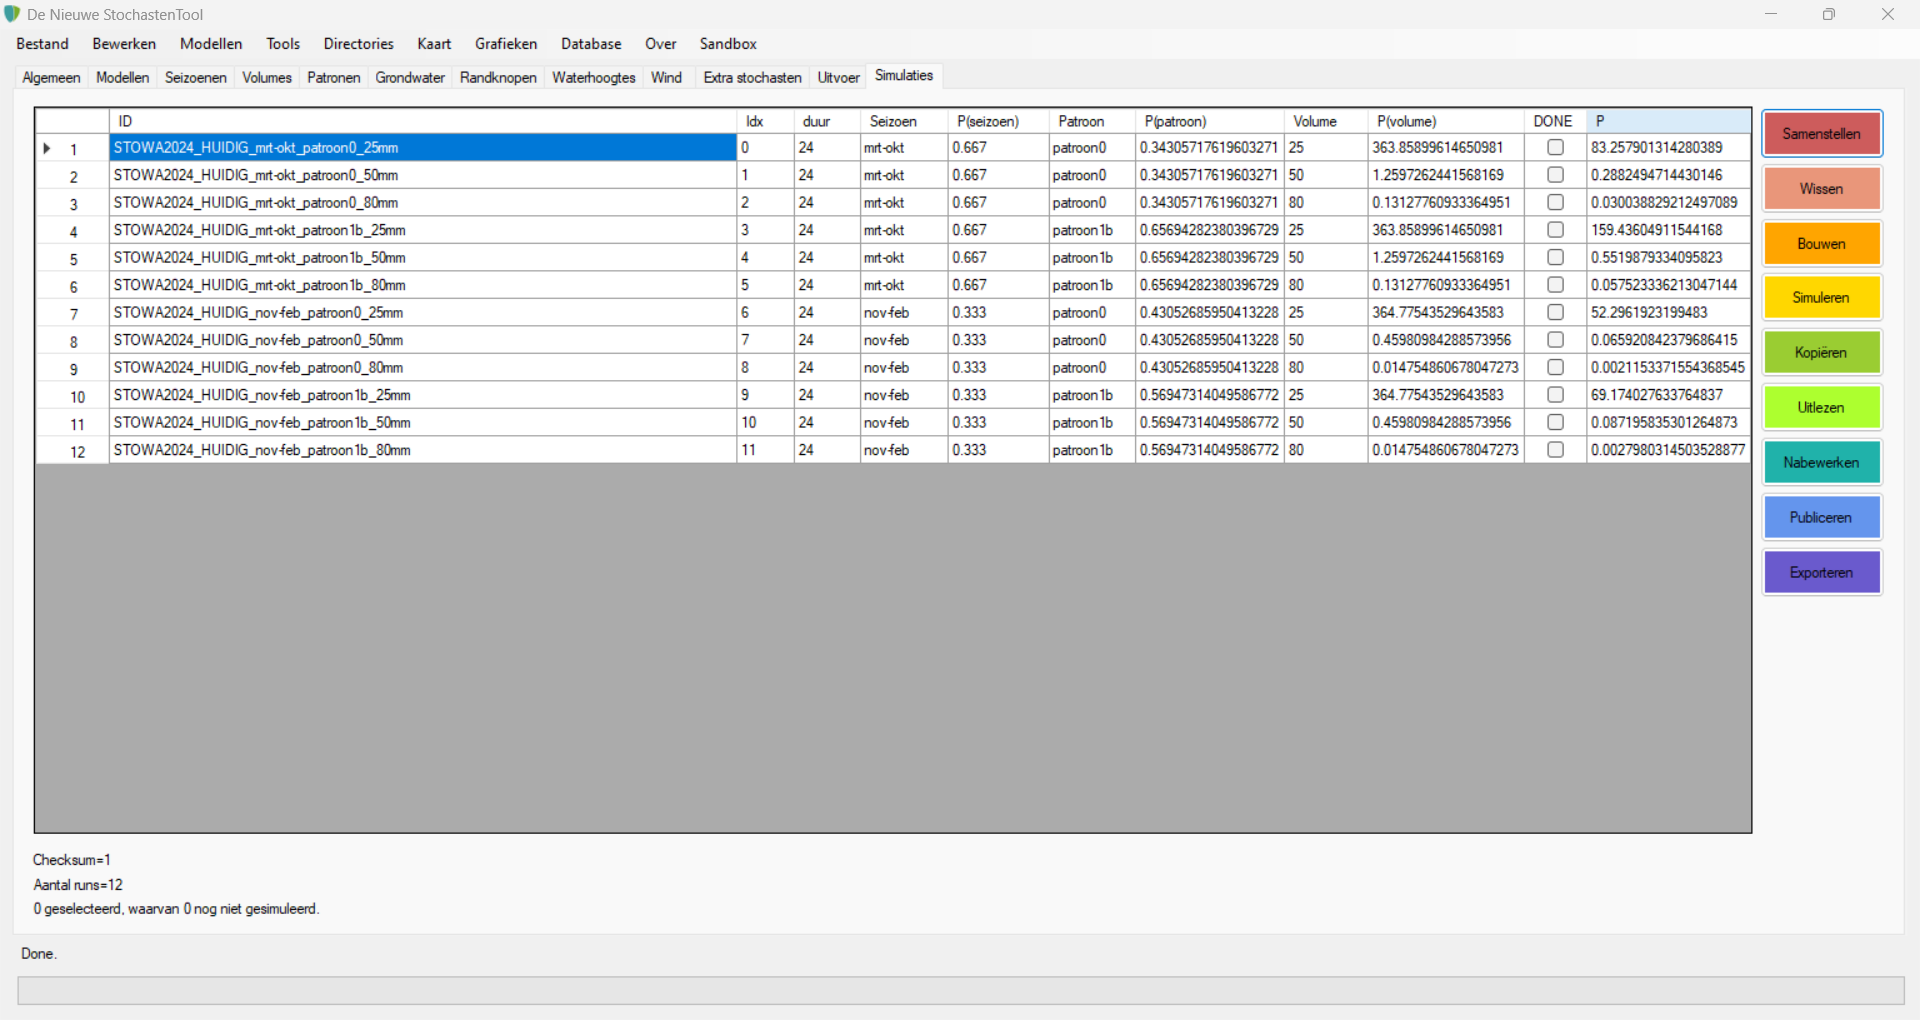Image resolution: width=1920 pixels, height=1020 pixels.
Task: Sort by the Volume column header
Action: click(x=1326, y=121)
